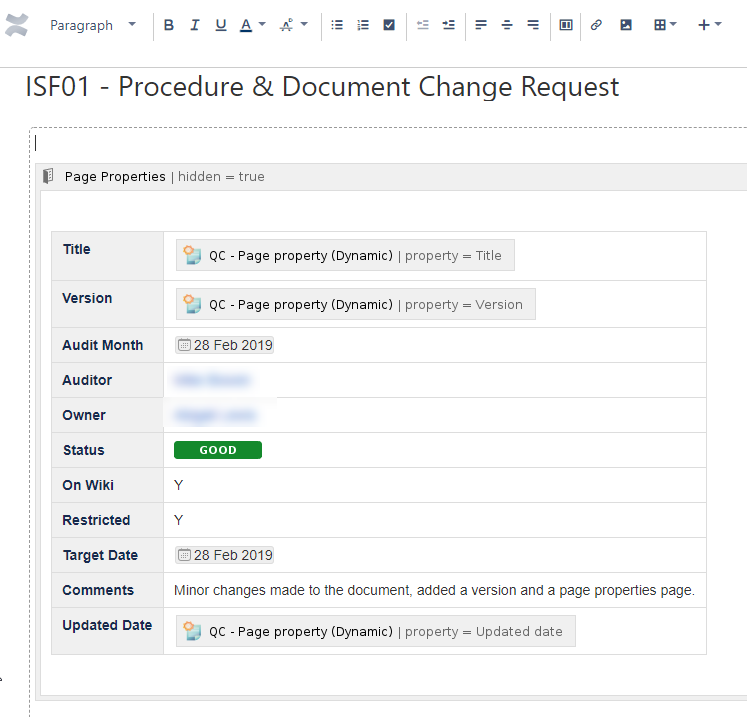Toggle italic formatting
Screen dimensions: 747x717
point(194,25)
